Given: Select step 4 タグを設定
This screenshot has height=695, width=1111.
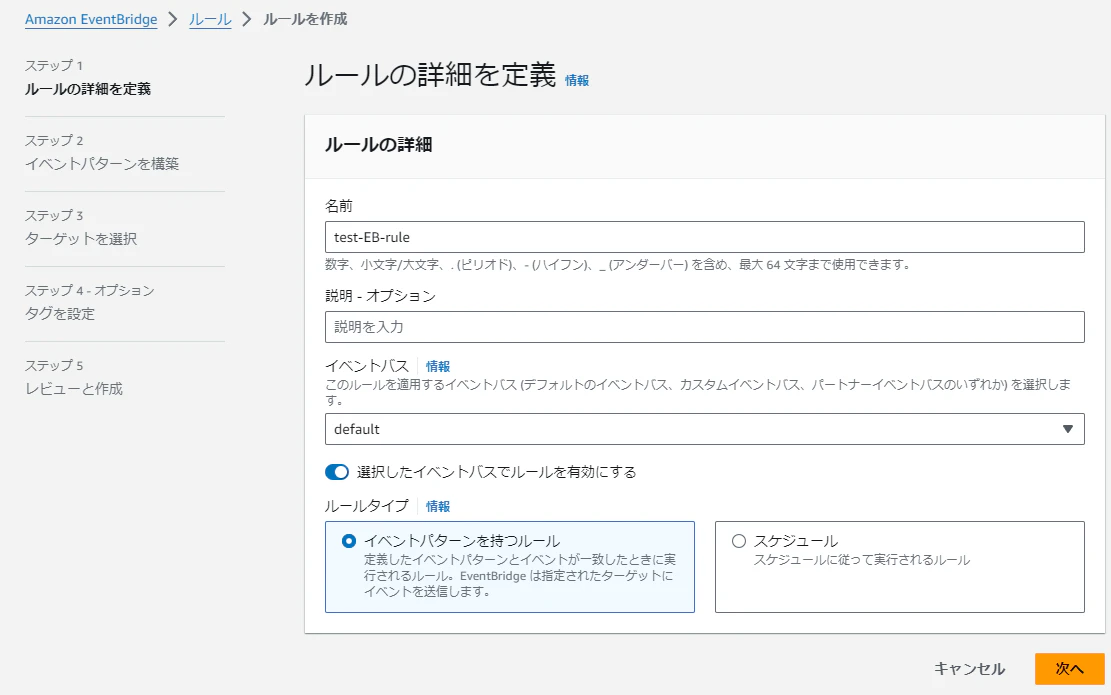Looking at the screenshot, I should click(60, 314).
